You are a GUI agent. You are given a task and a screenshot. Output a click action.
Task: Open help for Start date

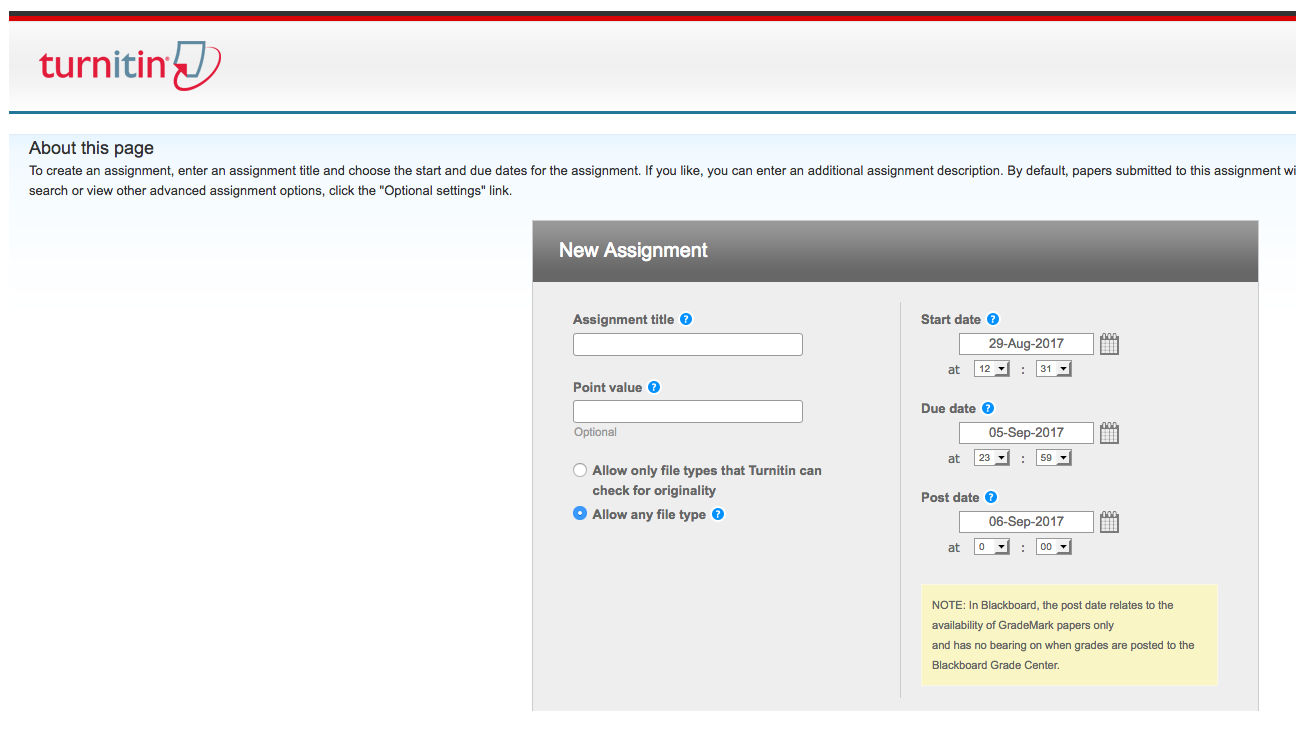click(x=993, y=319)
